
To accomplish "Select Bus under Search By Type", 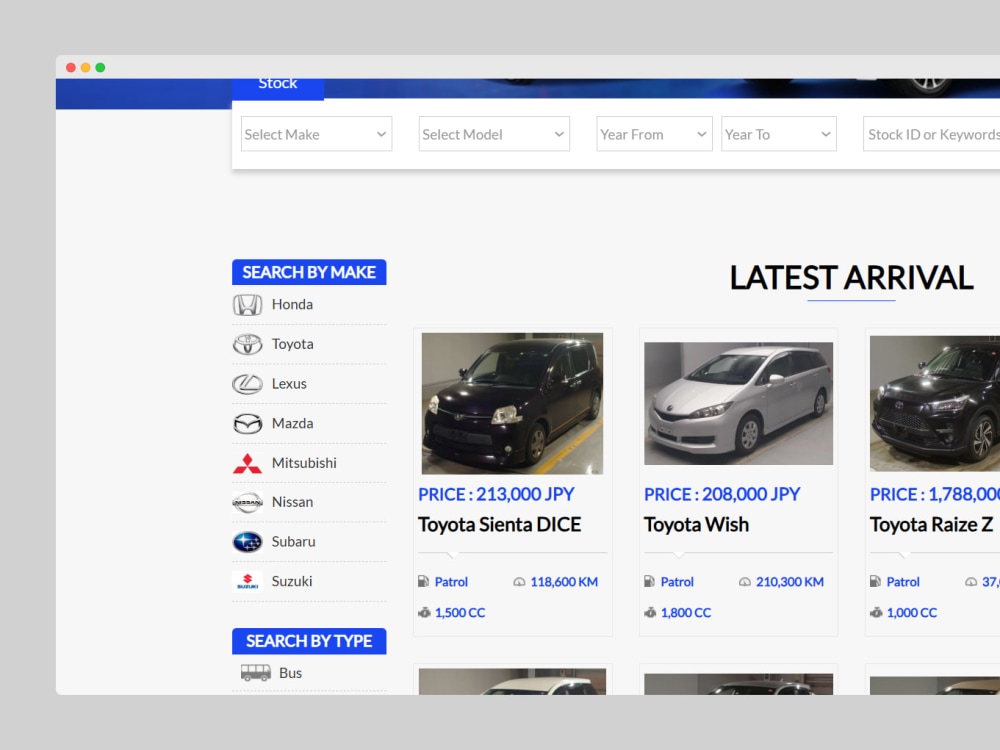I will [x=291, y=673].
